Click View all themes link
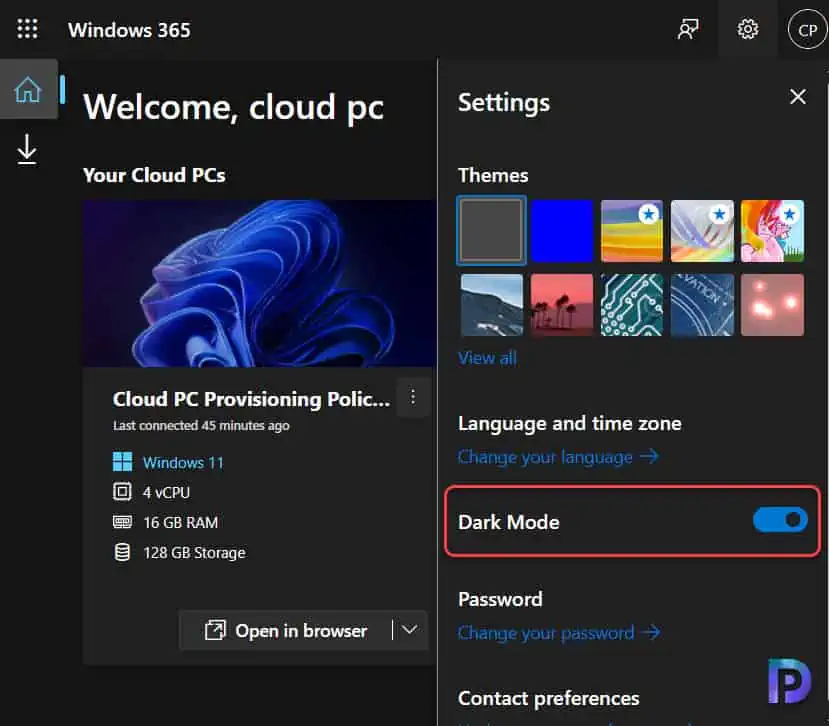The height and width of the screenshot is (726, 829). click(487, 358)
